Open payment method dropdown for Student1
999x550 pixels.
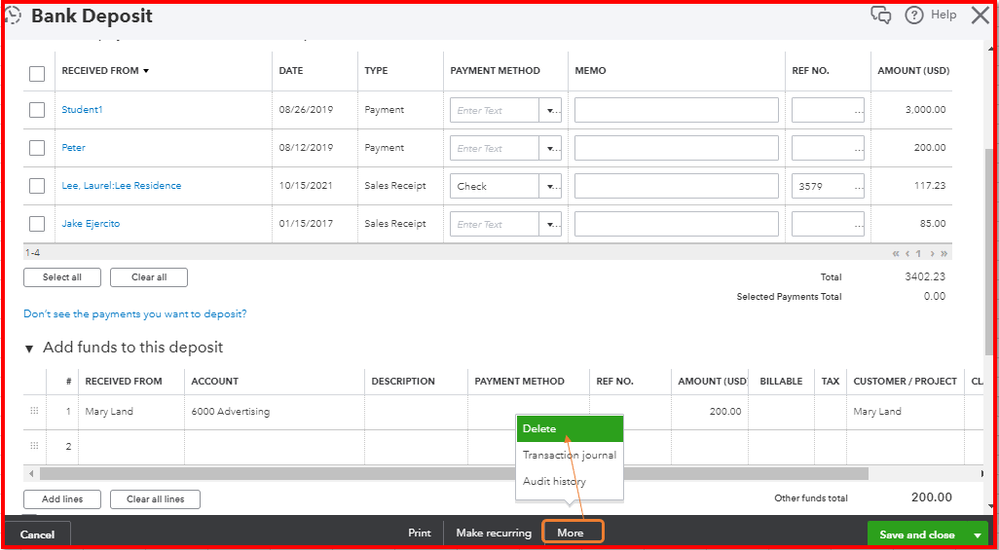(550, 110)
